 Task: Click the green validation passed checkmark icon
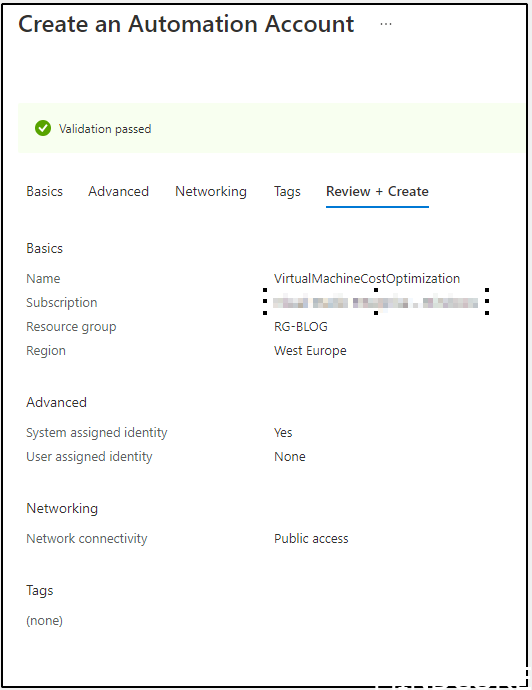point(43,128)
